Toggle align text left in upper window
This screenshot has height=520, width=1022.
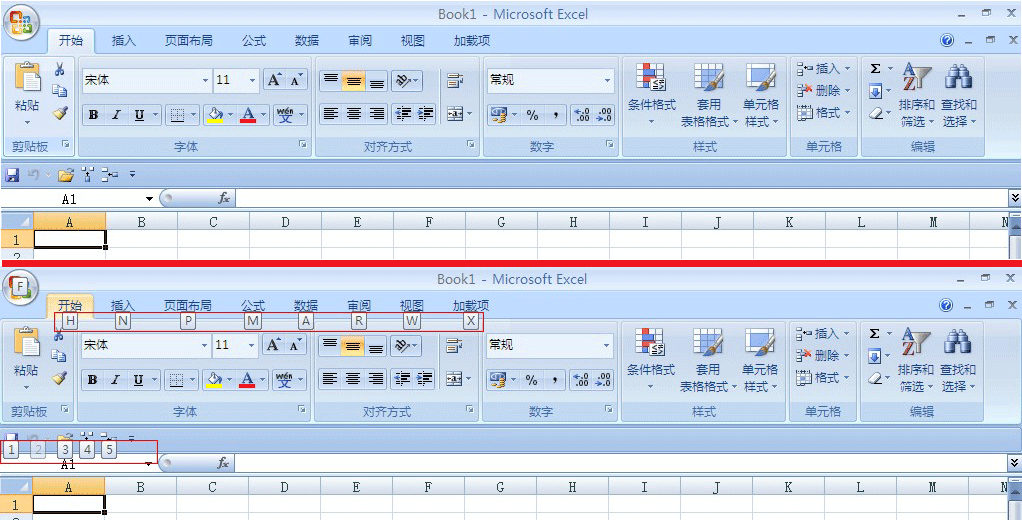(x=331, y=114)
